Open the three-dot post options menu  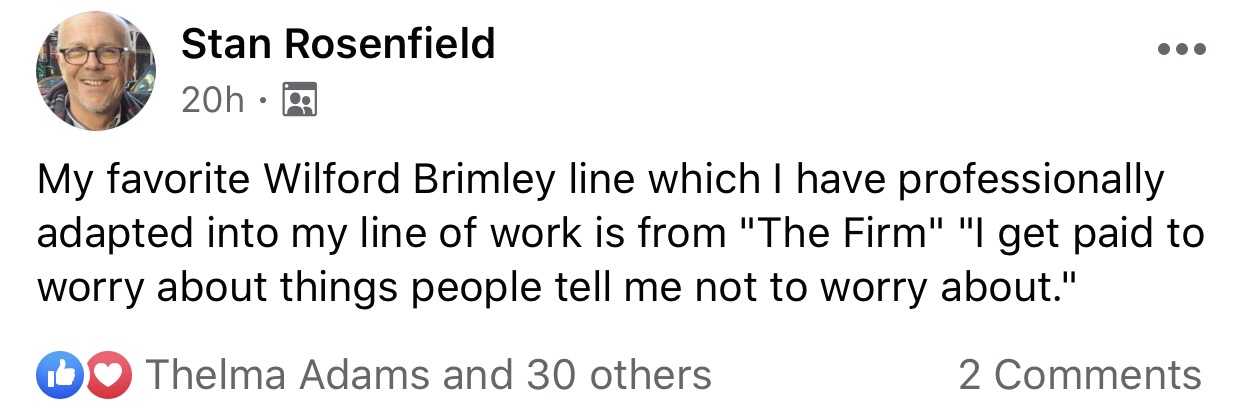(x=1181, y=48)
